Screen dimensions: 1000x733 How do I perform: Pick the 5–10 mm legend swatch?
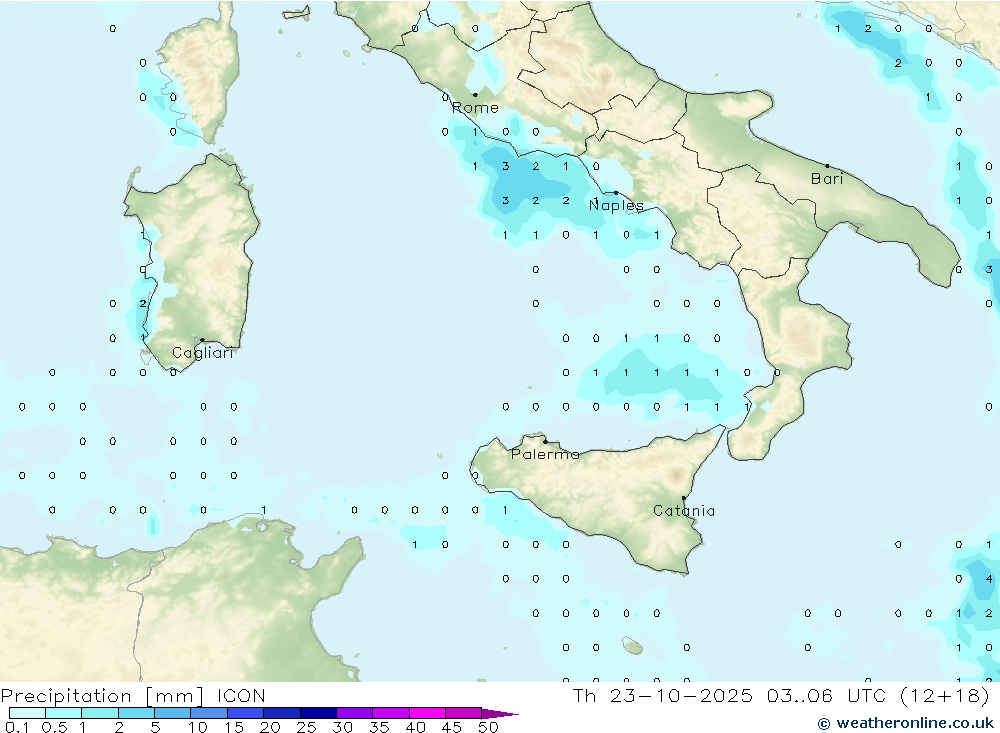point(173,713)
